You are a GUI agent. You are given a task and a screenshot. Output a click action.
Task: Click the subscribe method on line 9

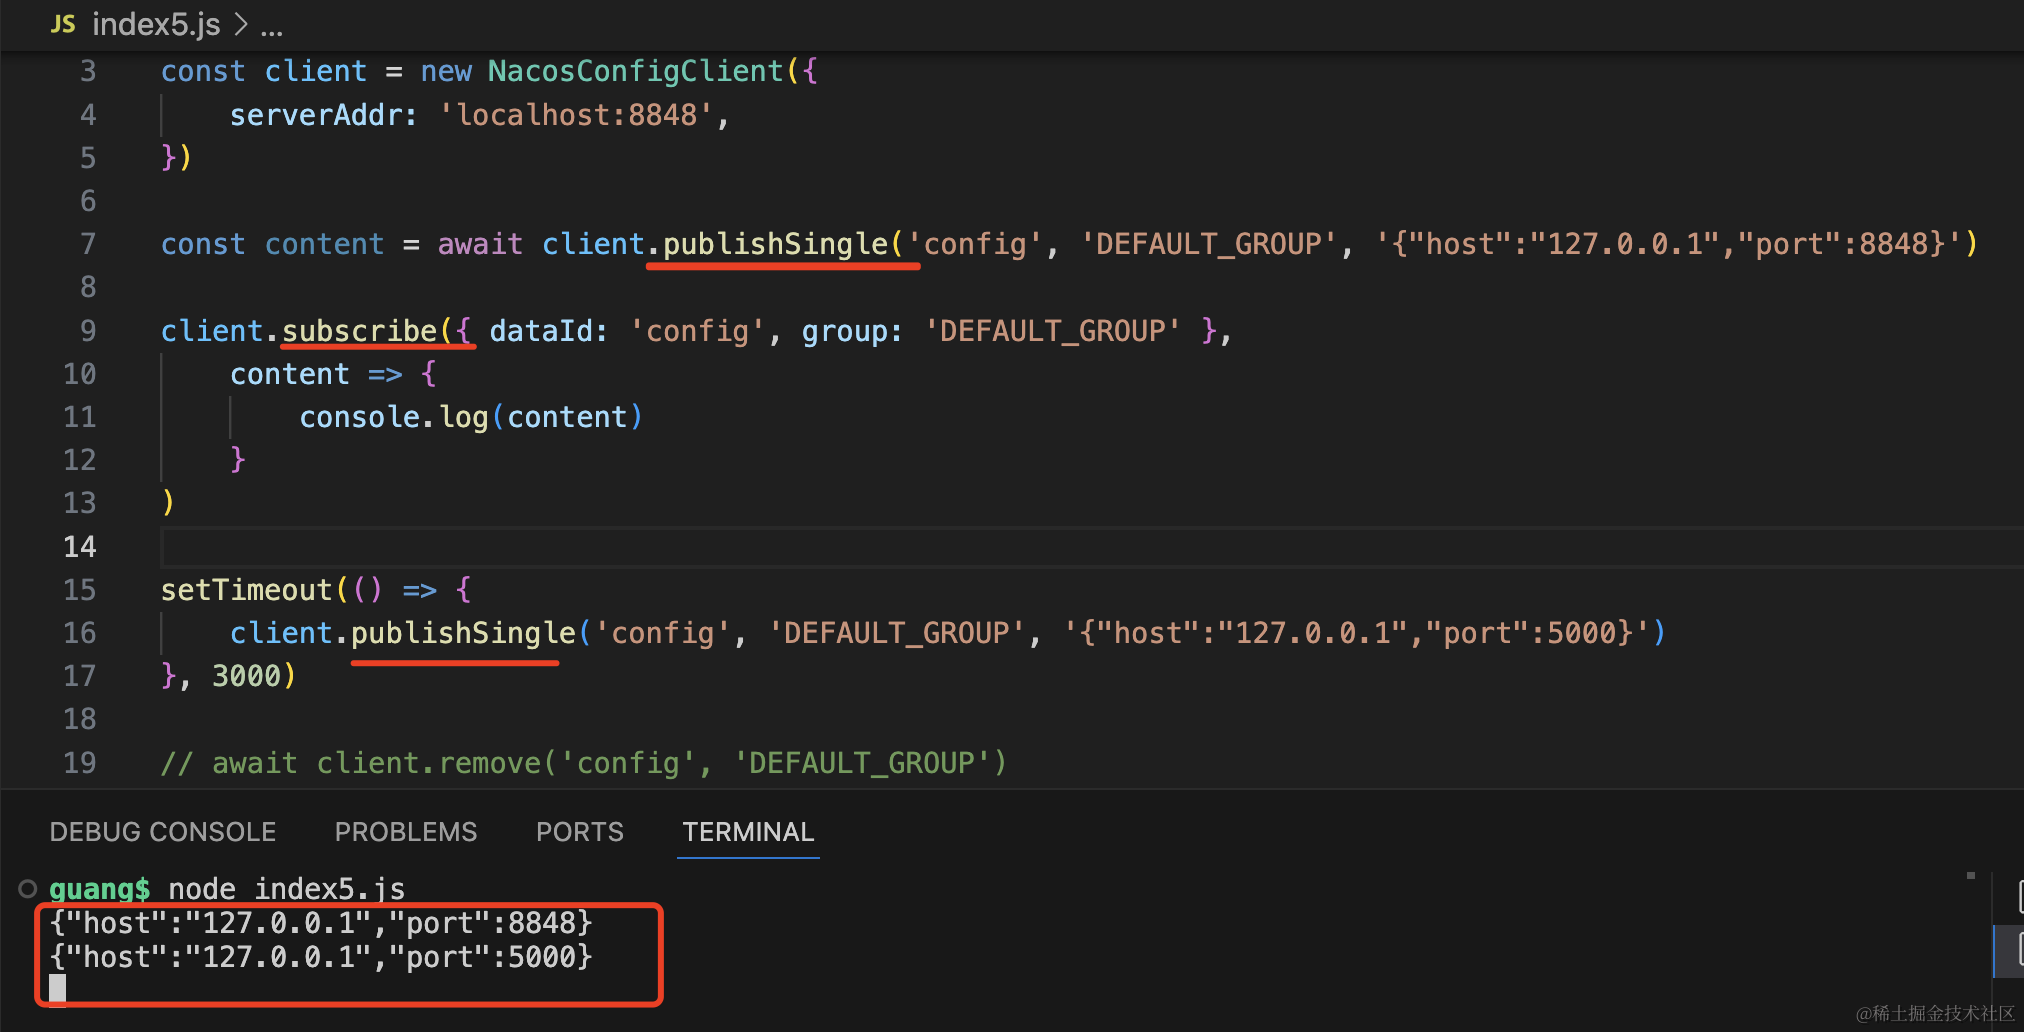(359, 331)
